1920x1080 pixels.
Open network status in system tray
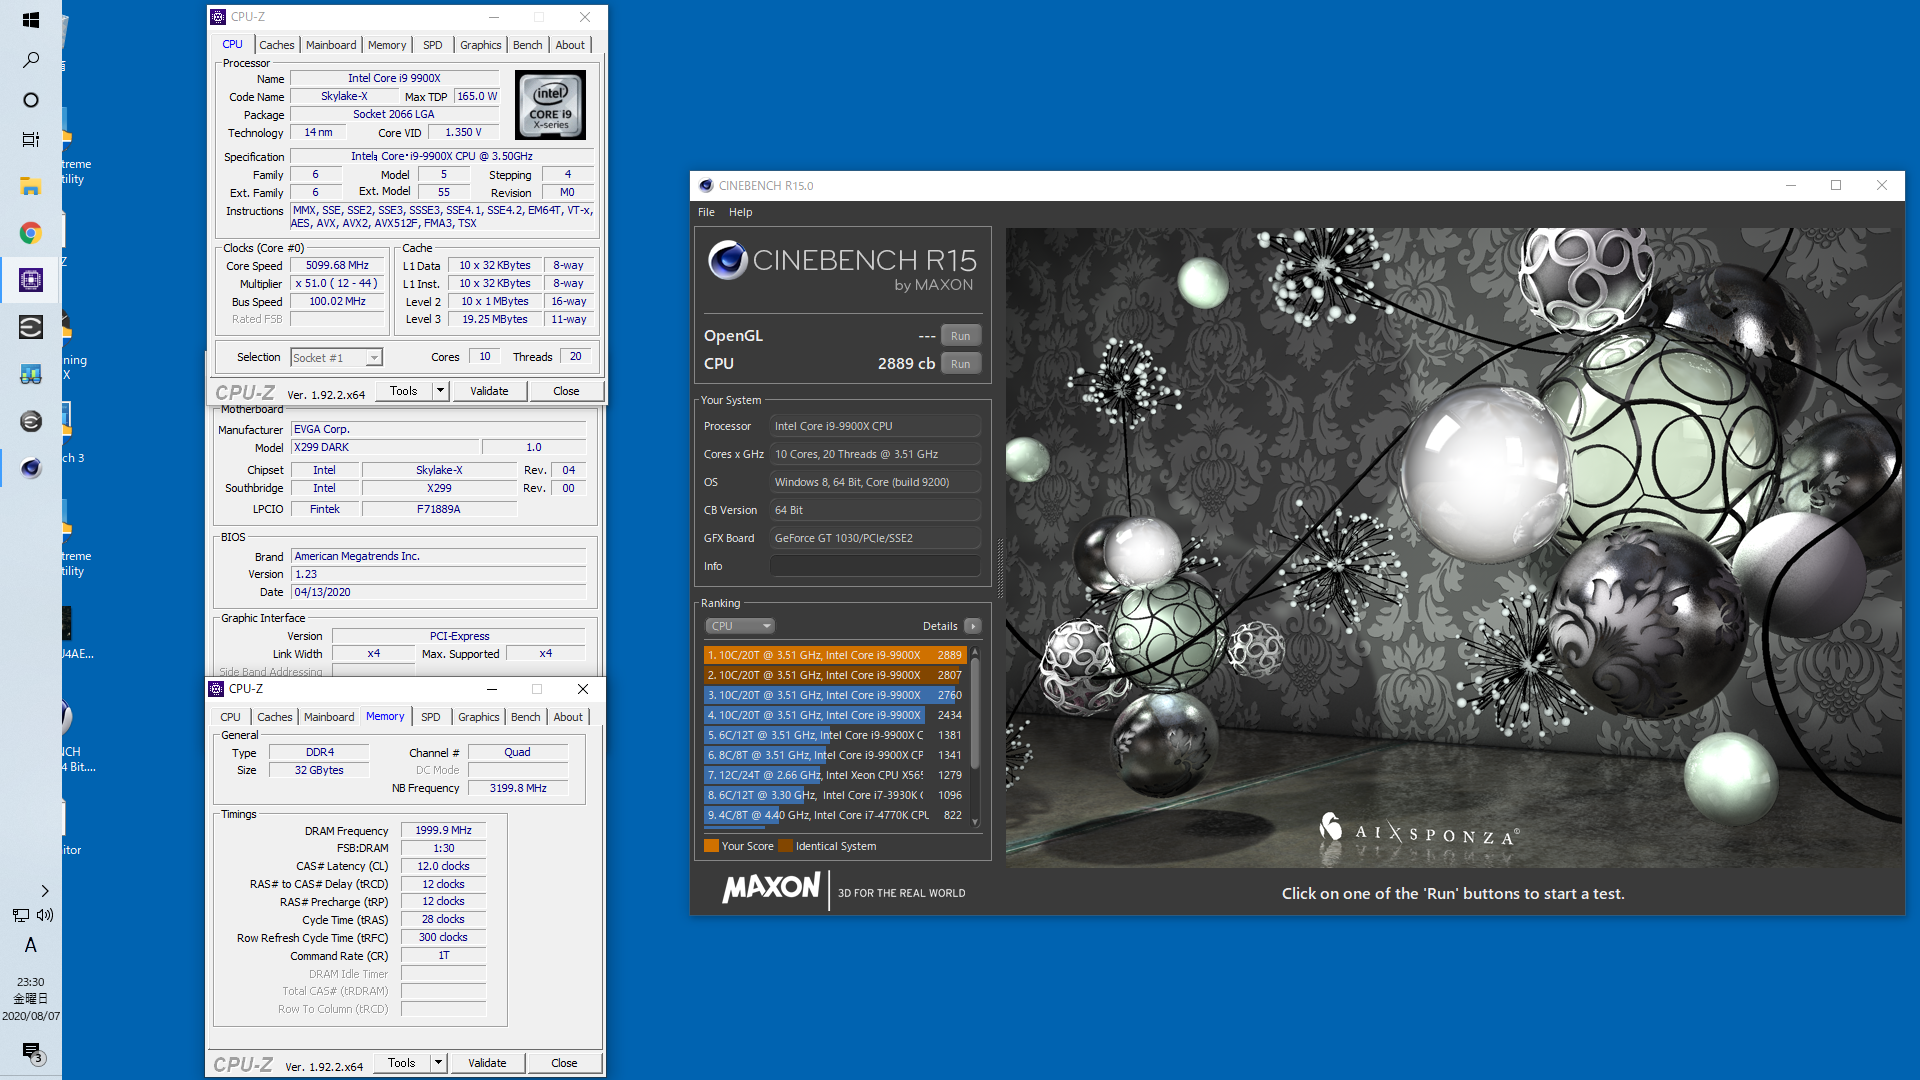click(20, 915)
